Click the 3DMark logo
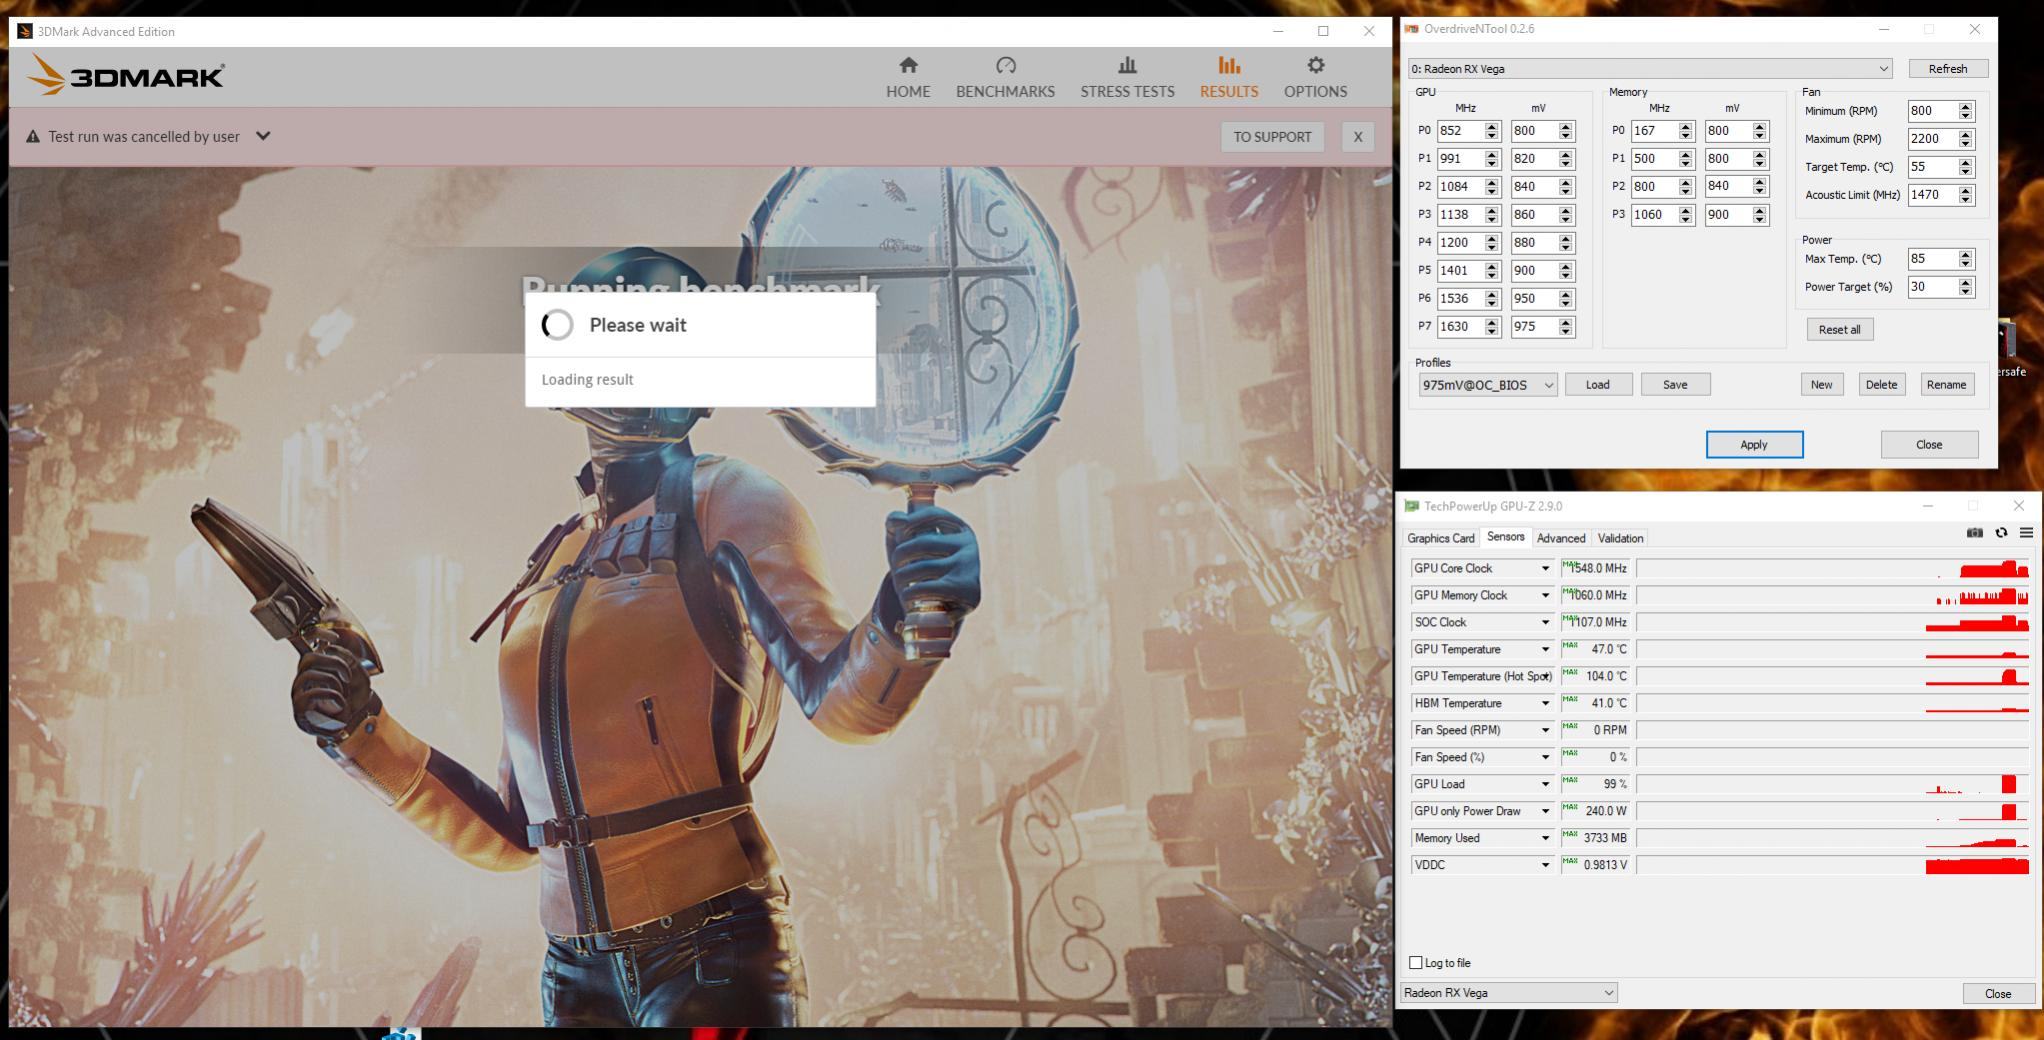This screenshot has height=1040, width=2044. click(x=126, y=75)
